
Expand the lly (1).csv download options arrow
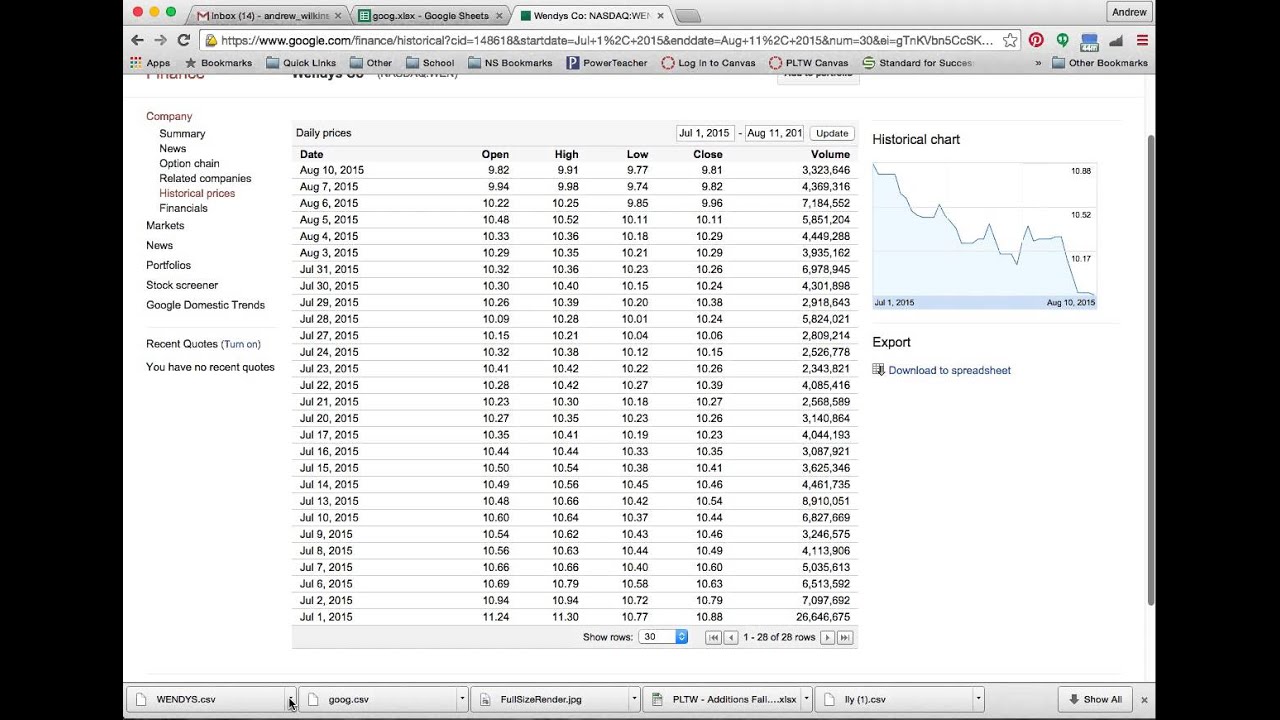pyautogui.click(x=978, y=699)
